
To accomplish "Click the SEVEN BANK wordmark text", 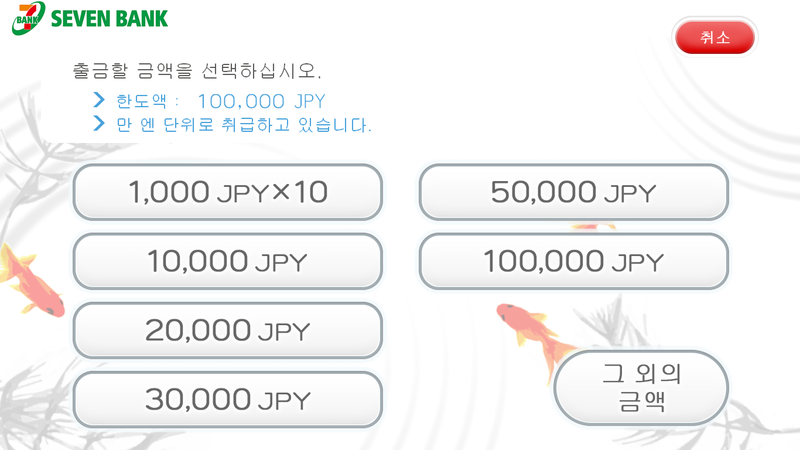I will coord(109,19).
